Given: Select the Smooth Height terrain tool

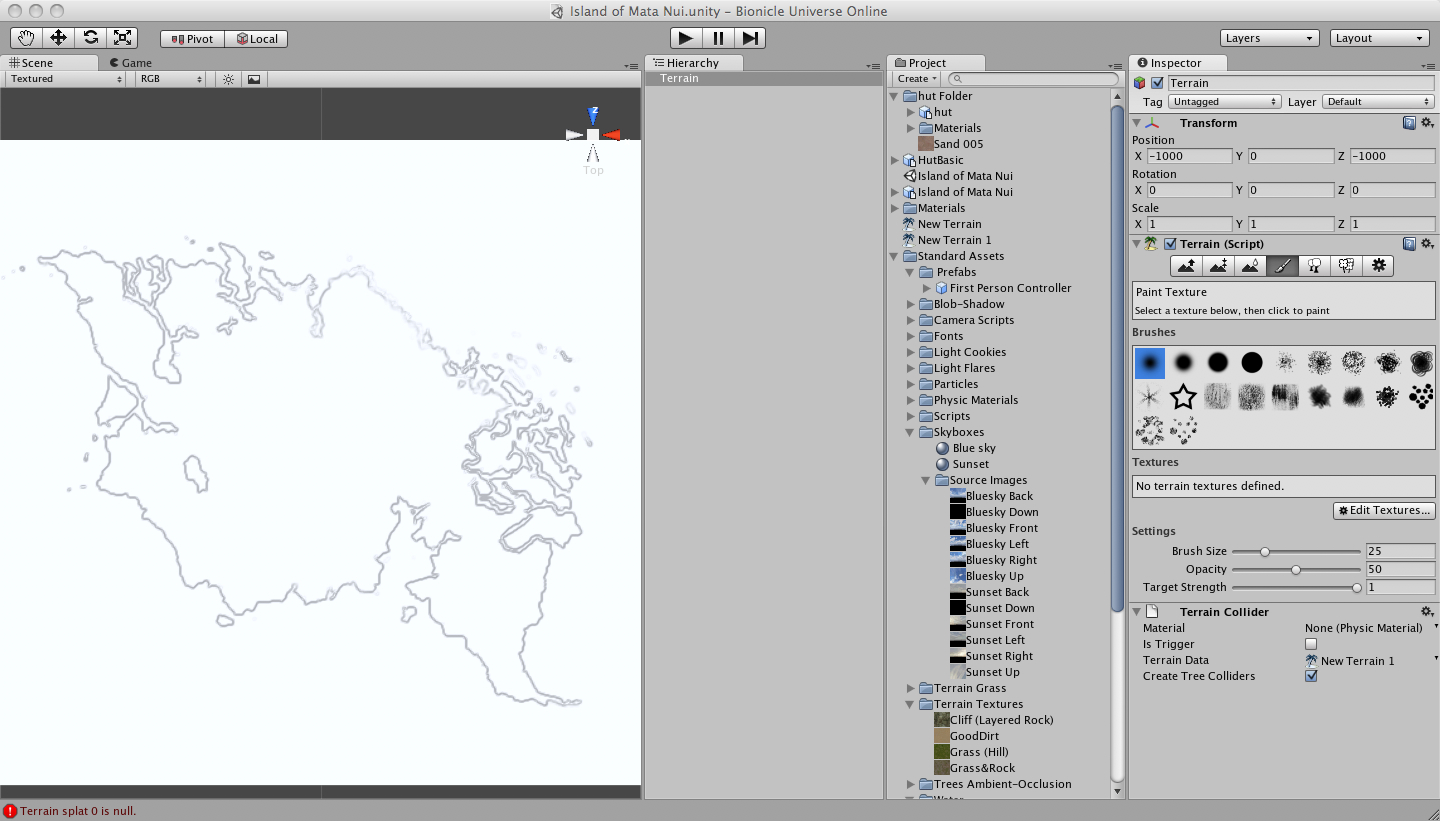Looking at the screenshot, I should [x=1250, y=266].
